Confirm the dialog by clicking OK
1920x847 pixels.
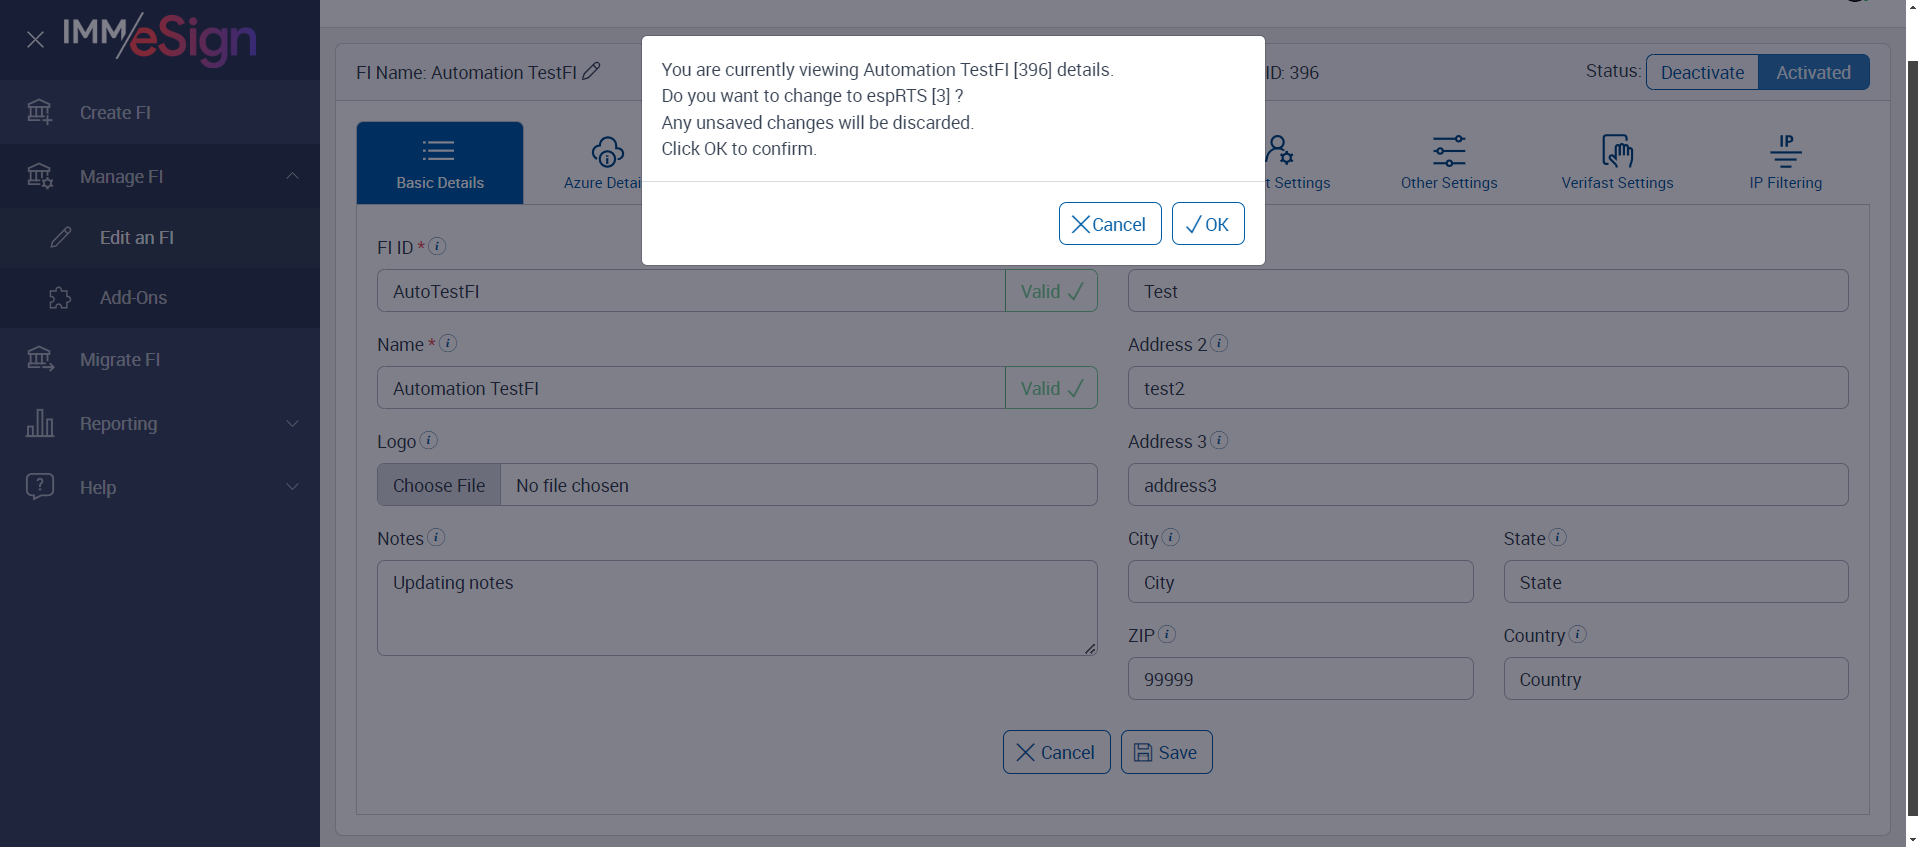click(x=1208, y=224)
